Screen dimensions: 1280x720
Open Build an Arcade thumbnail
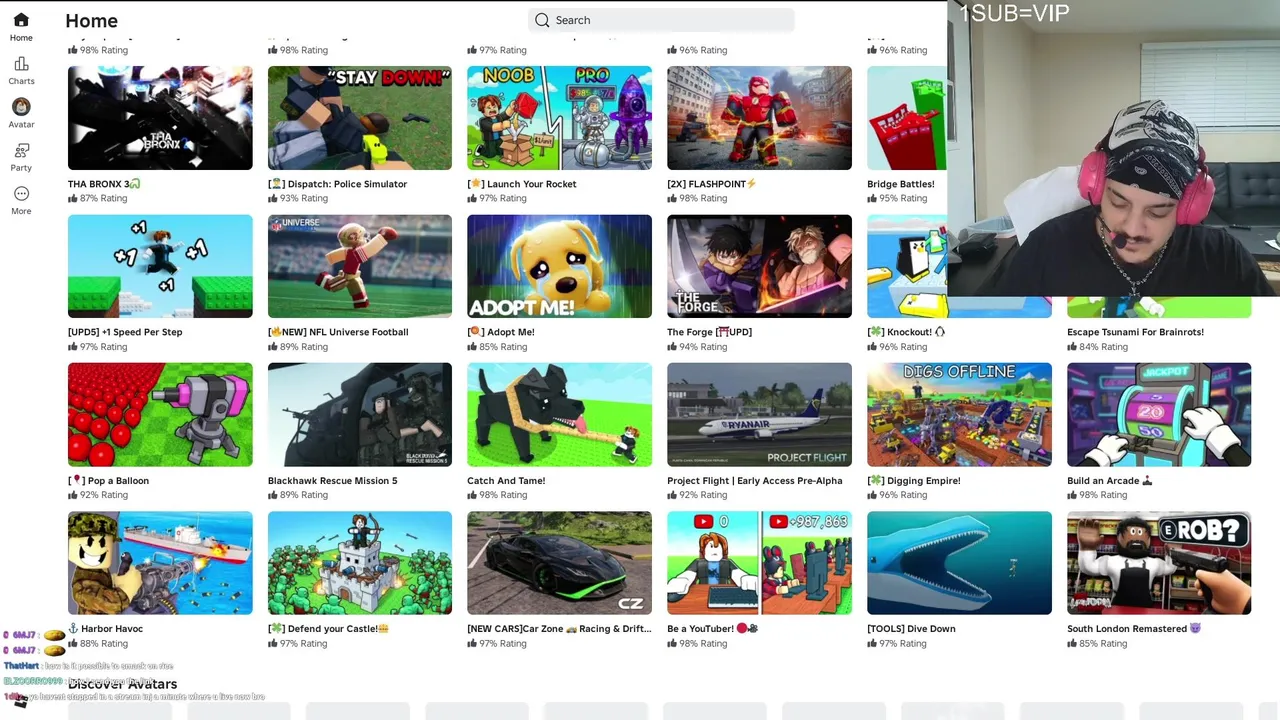(x=1159, y=414)
